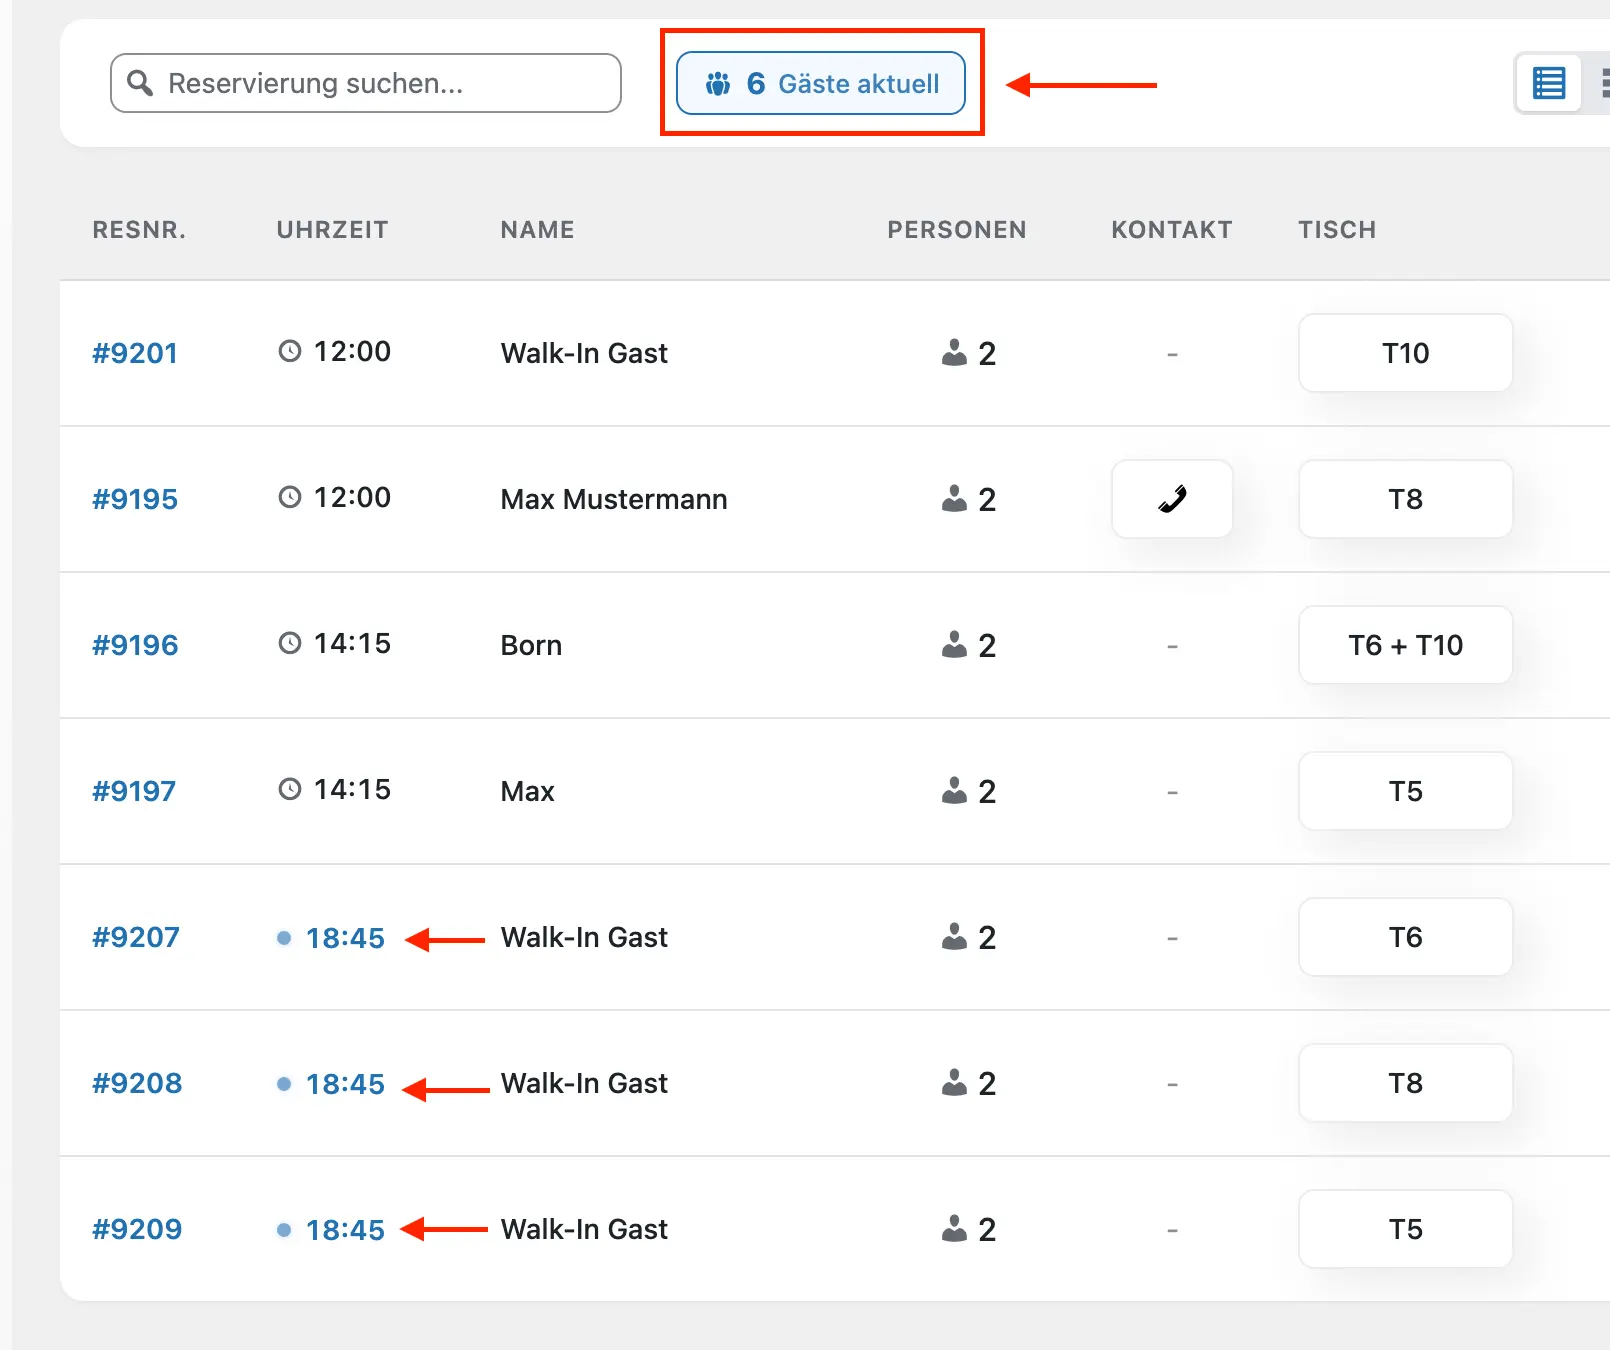Viewport: 1610px width, 1350px height.
Task: Click the PERSONEN column header
Action: (x=956, y=230)
